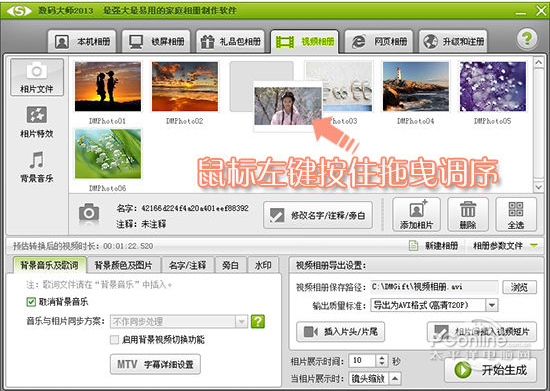Increase 相片展示时间 with up stepper
The image size is (550, 391).
click(x=382, y=357)
